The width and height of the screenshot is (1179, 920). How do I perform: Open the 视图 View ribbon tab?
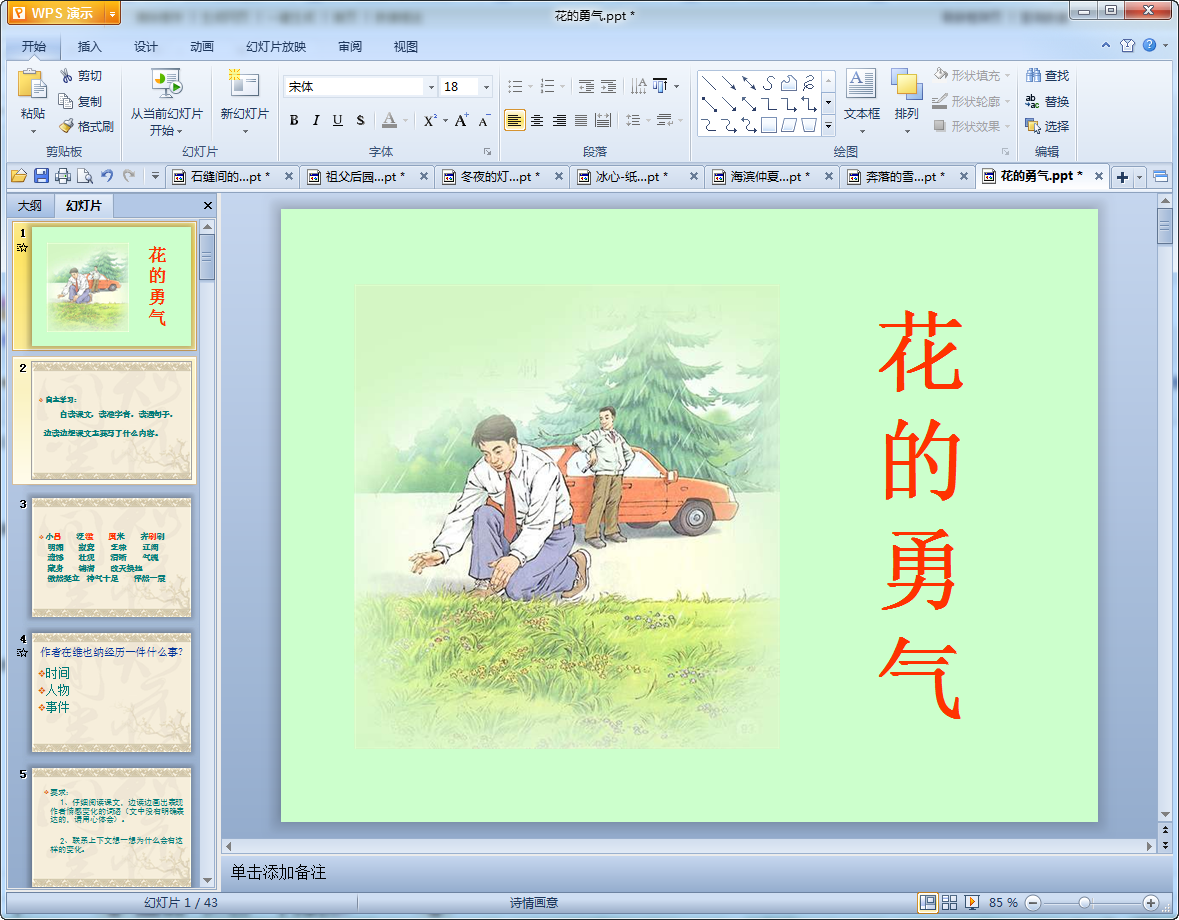(x=405, y=47)
